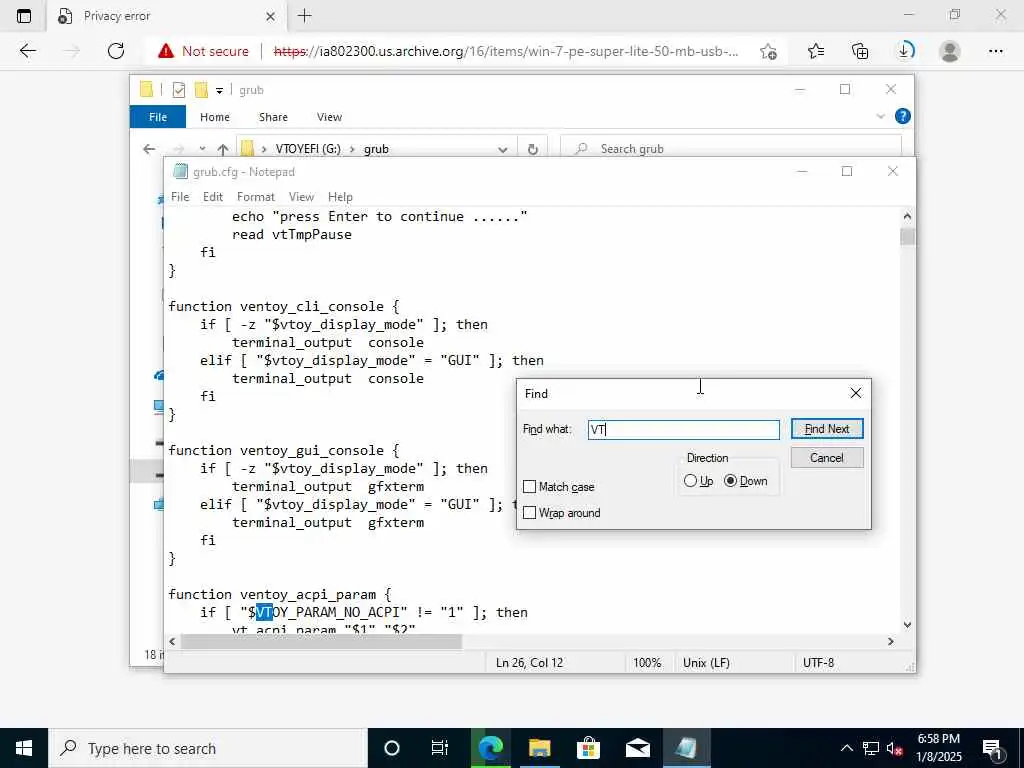
Task: Go back in the Edge browser
Action: (x=27, y=51)
